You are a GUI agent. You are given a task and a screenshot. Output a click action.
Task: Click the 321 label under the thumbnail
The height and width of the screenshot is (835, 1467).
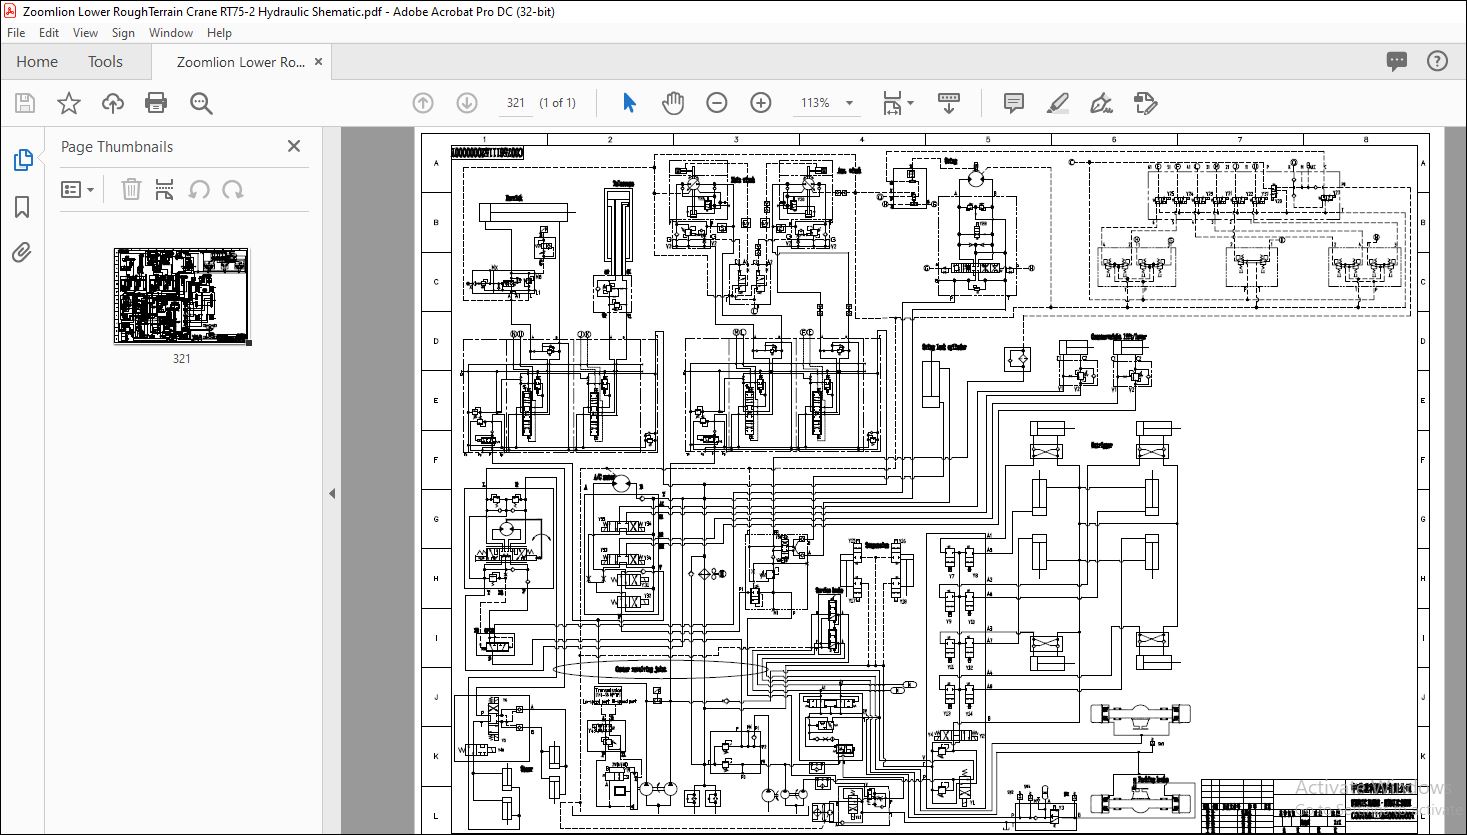[x=181, y=358]
